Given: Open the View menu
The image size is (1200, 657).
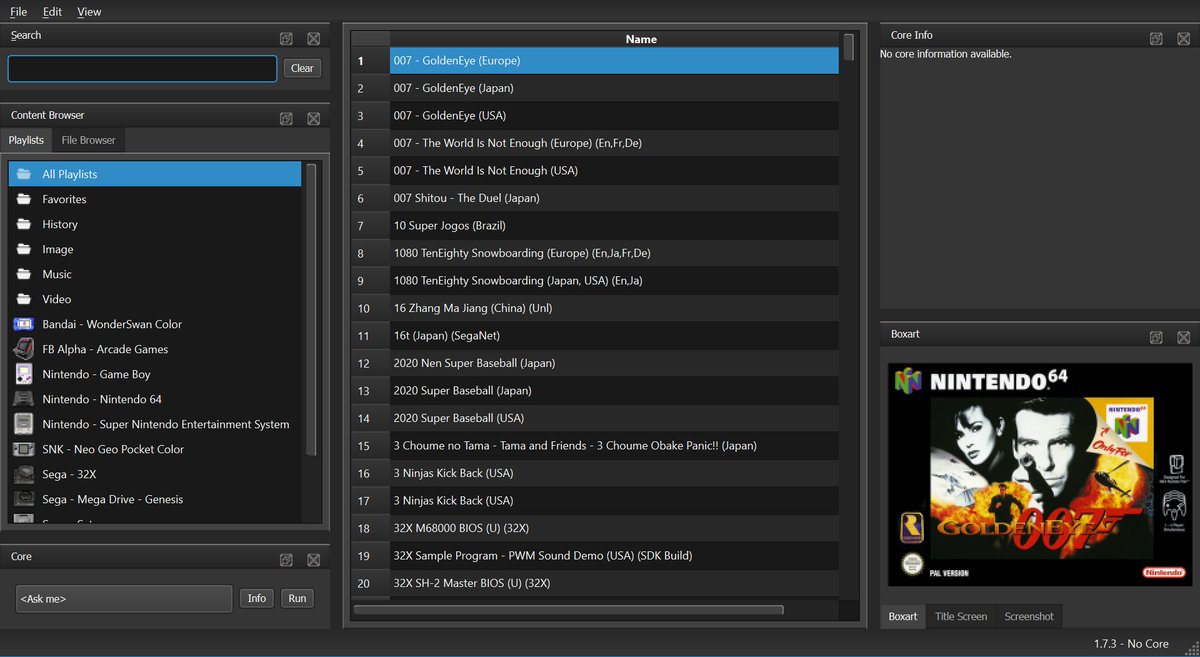Looking at the screenshot, I should [x=89, y=12].
